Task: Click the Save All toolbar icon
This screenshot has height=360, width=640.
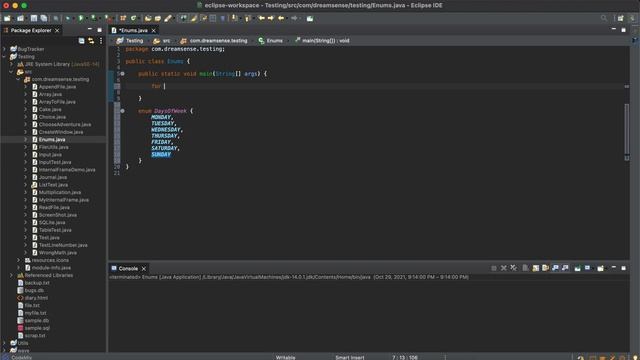Action: tap(44, 18)
